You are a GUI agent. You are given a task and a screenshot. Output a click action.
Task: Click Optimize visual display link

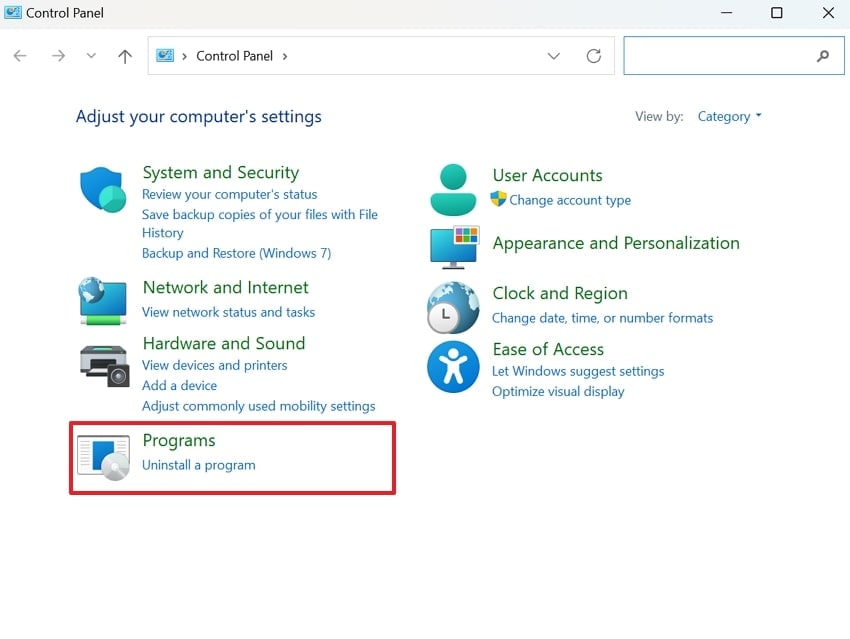click(x=558, y=391)
